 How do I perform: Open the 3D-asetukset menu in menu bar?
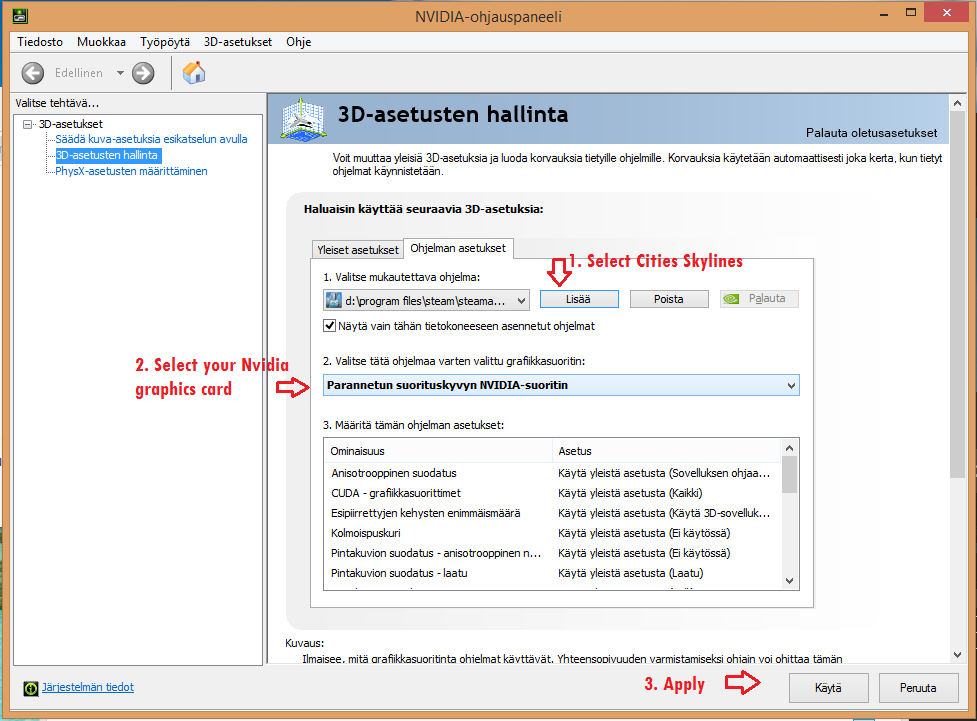(238, 42)
